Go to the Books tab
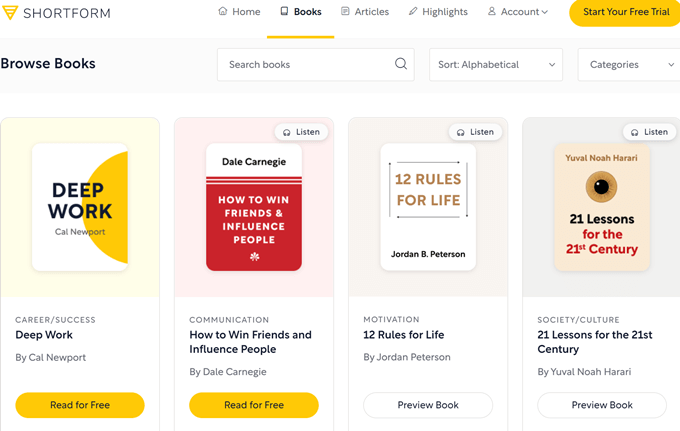Screen dimensions: 680x431 pyautogui.click(x=301, y=12)
